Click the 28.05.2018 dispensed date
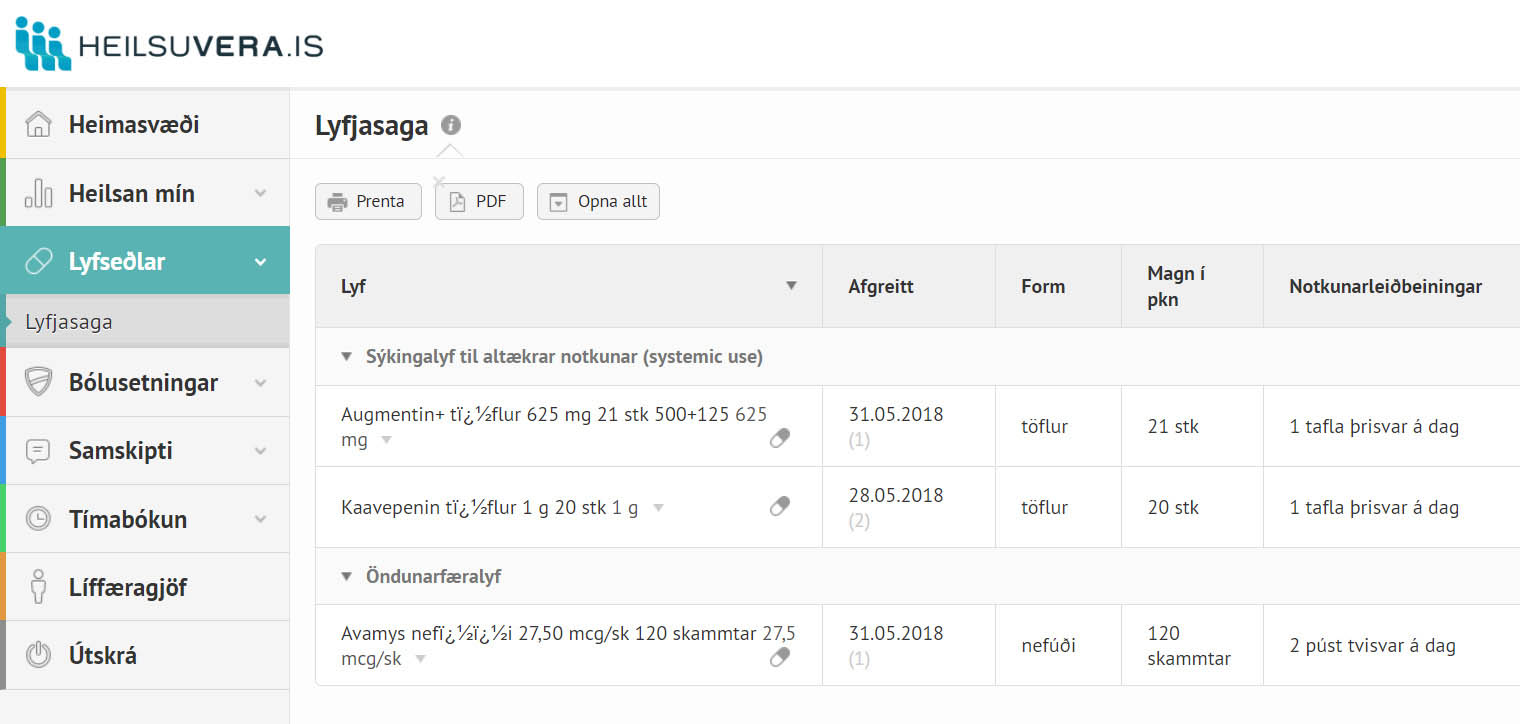 [x=896, y=495]
